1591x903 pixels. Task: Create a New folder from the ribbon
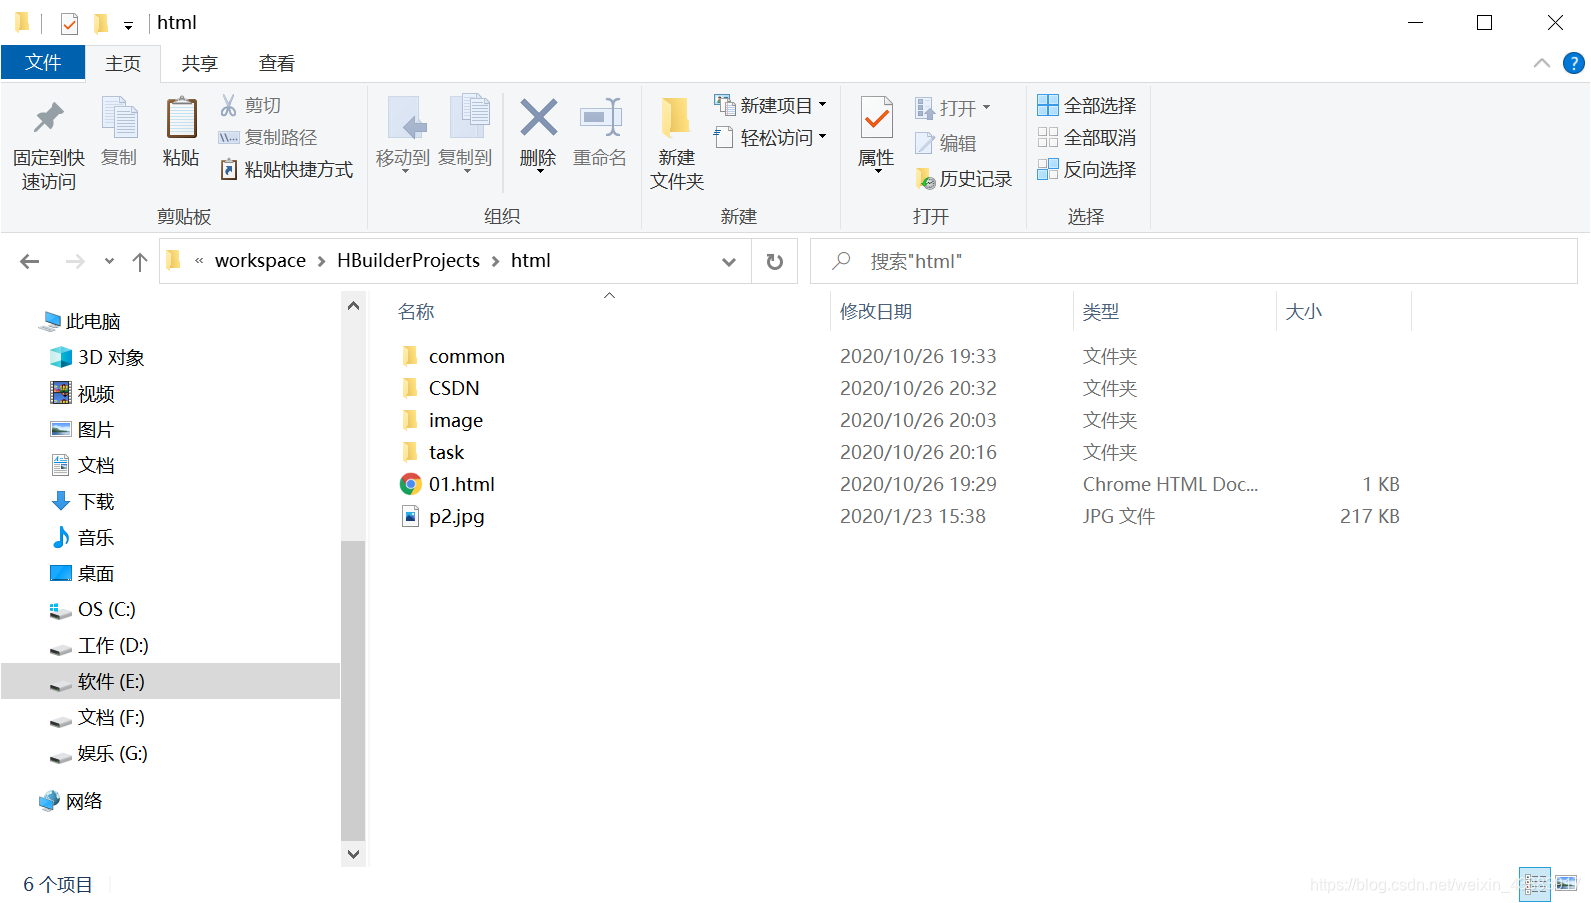[x=677, y=142]
